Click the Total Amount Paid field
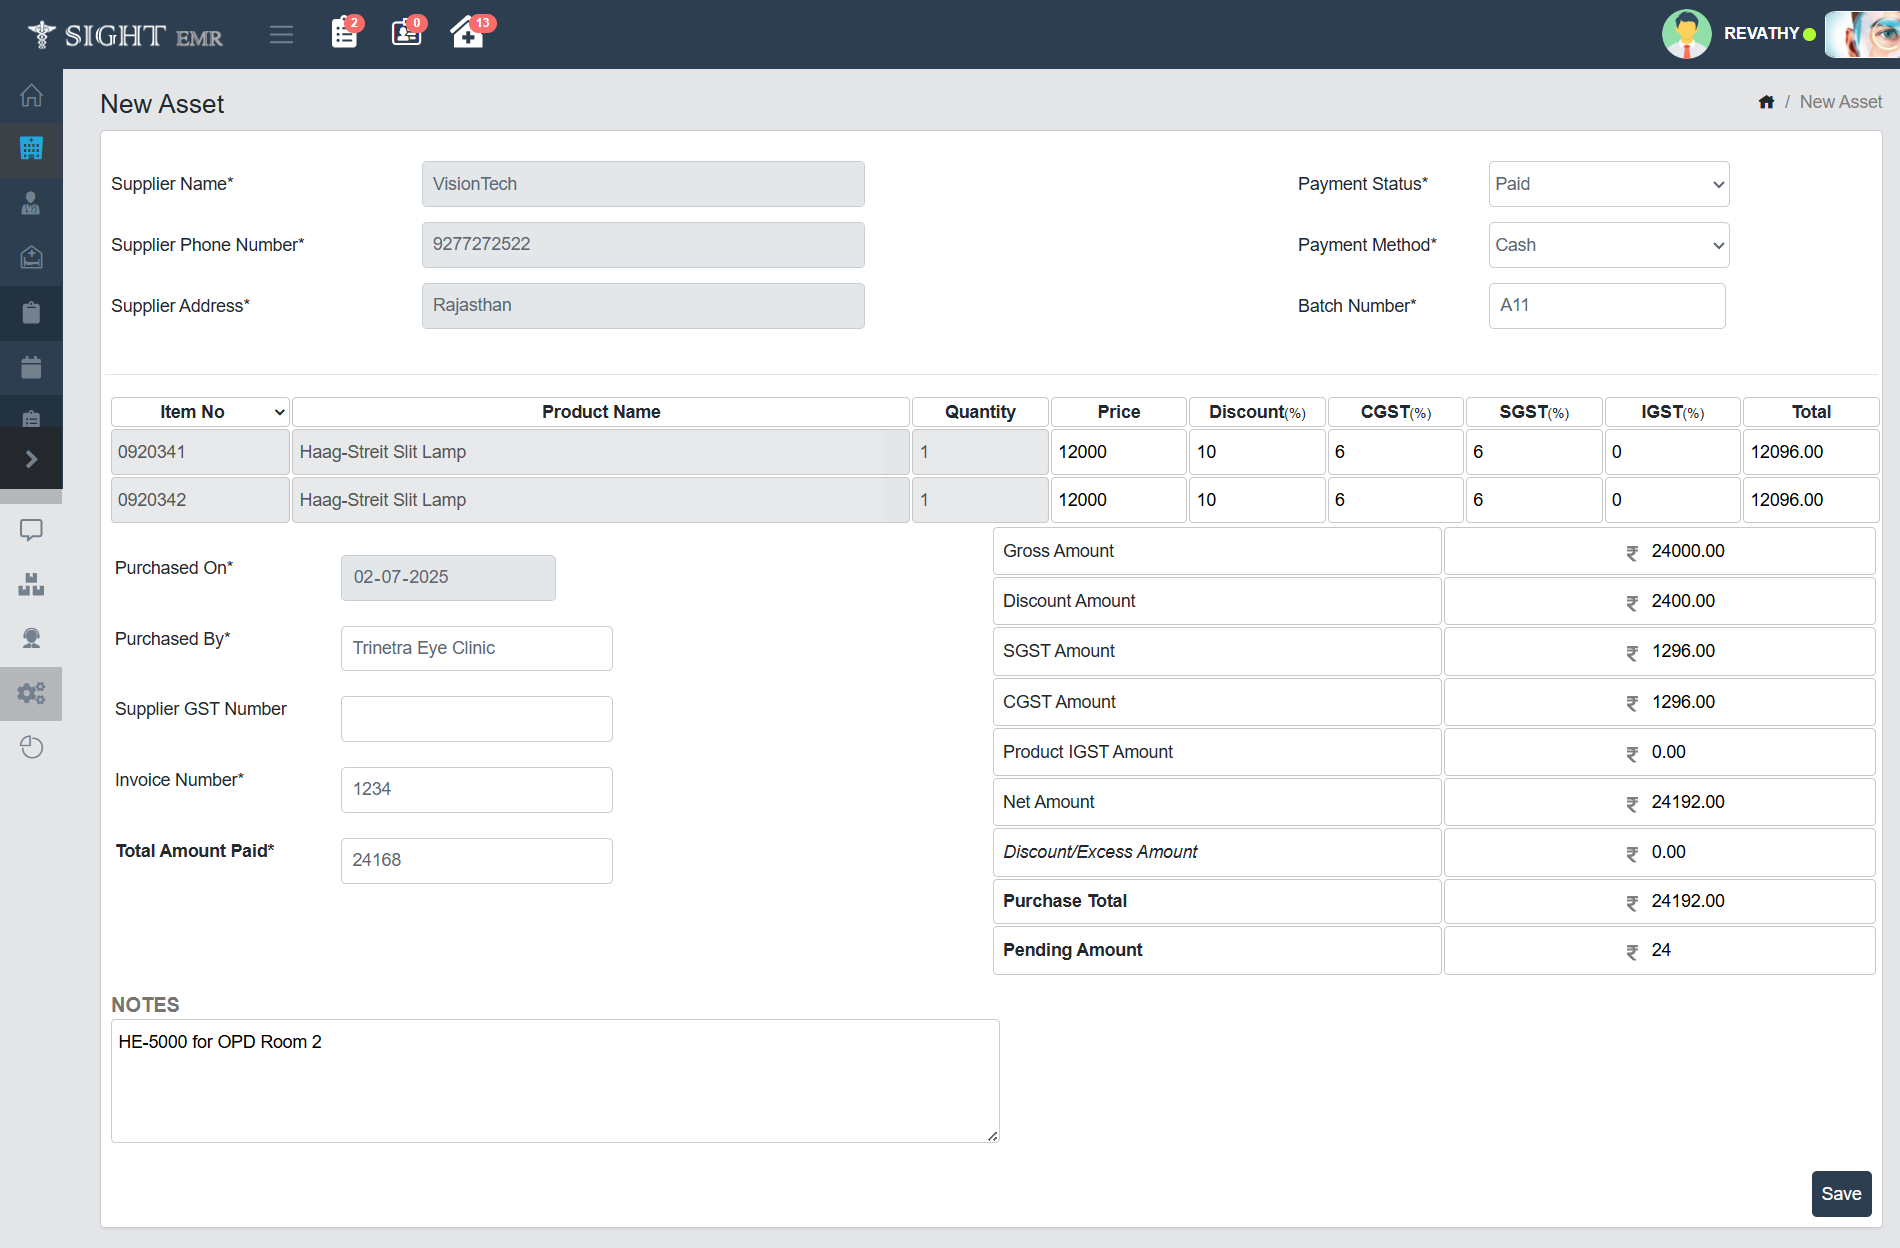Image resolution: width=1900 pixels, height=1248 pixels. pos(476,860)
